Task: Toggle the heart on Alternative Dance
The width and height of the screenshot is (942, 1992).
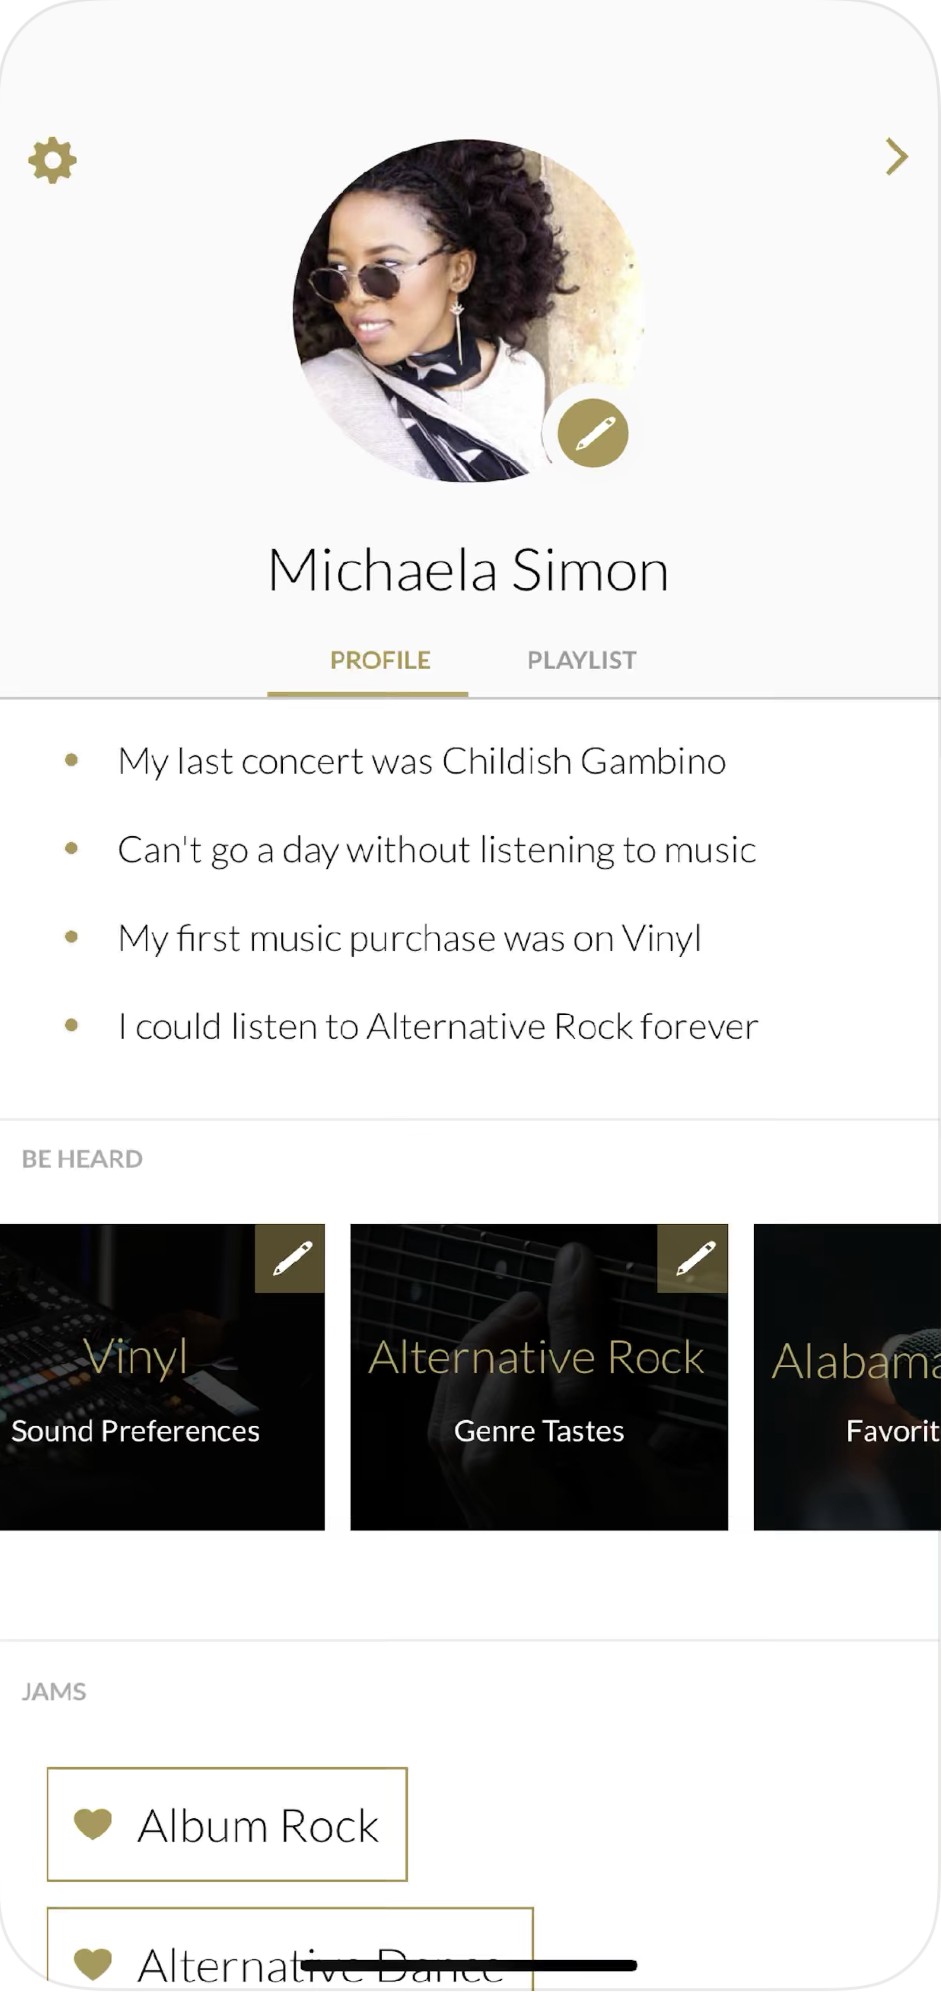Action: tap(93, 1962)
